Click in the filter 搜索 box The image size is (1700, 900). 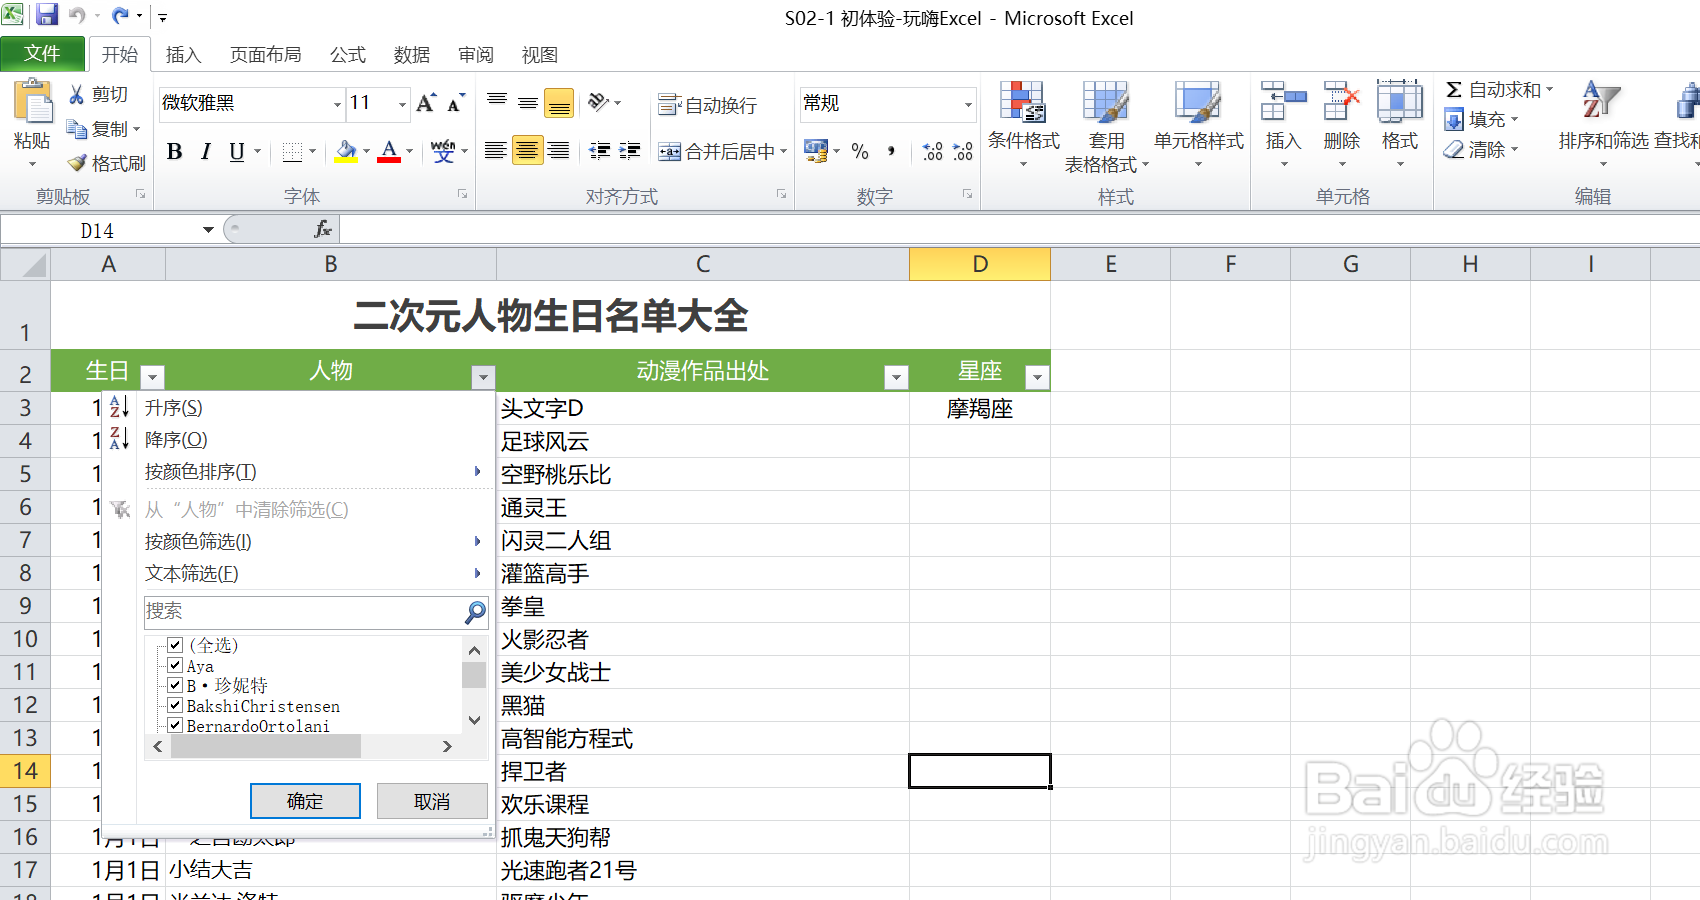pos(304,611)
